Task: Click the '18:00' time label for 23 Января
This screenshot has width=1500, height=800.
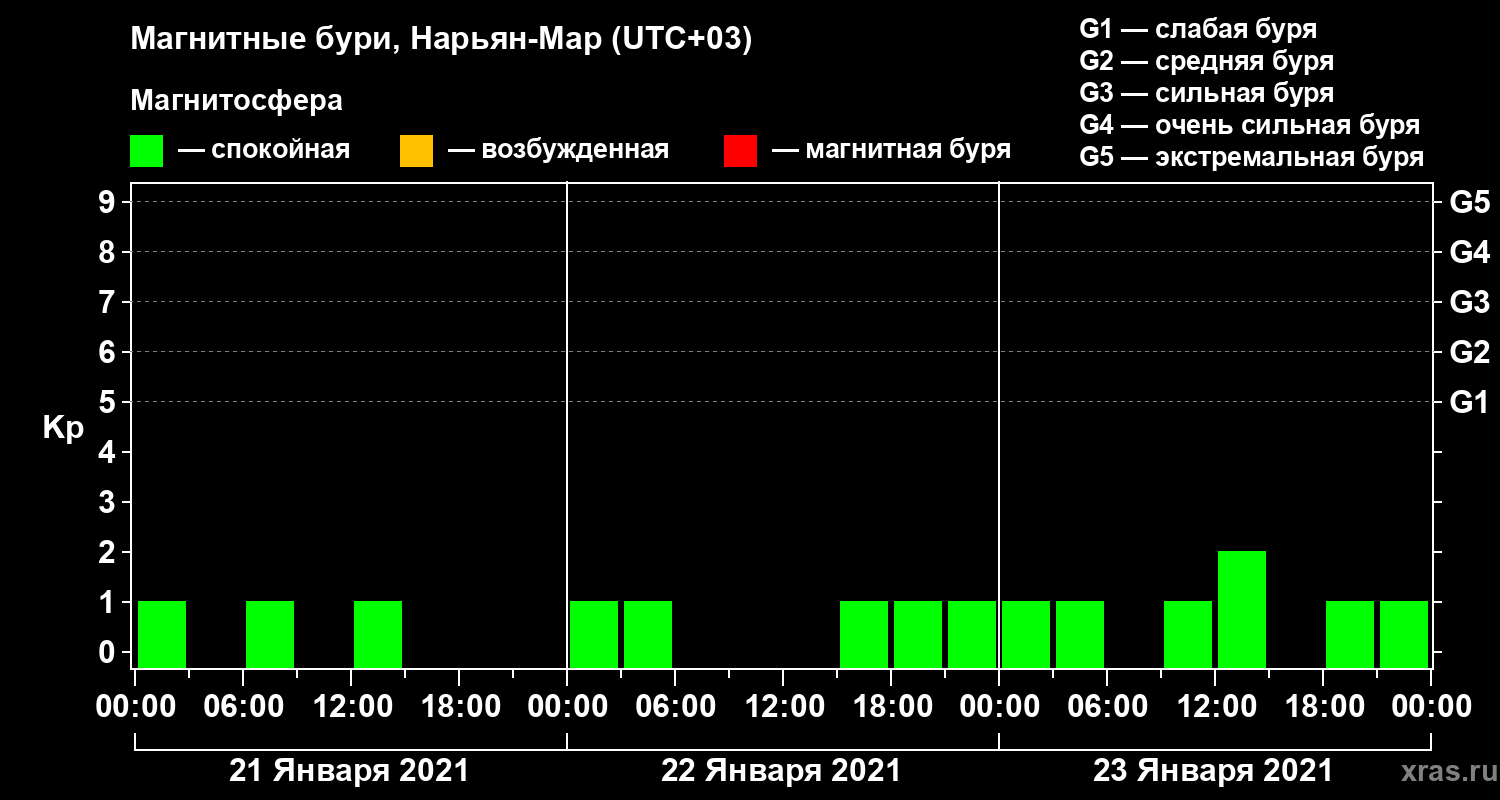Action: coord(1323,706)
